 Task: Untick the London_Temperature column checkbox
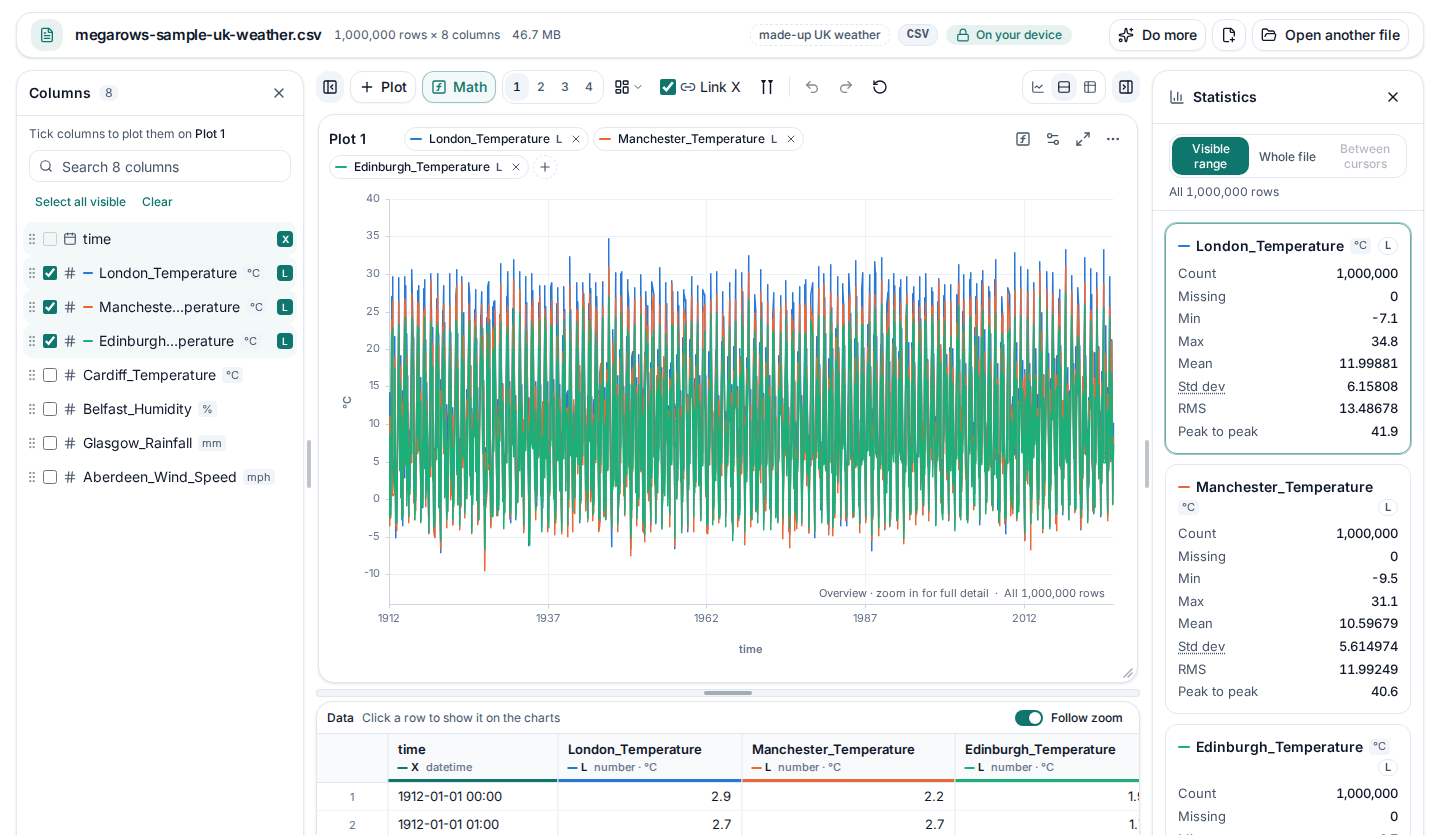tap(50, 273)
